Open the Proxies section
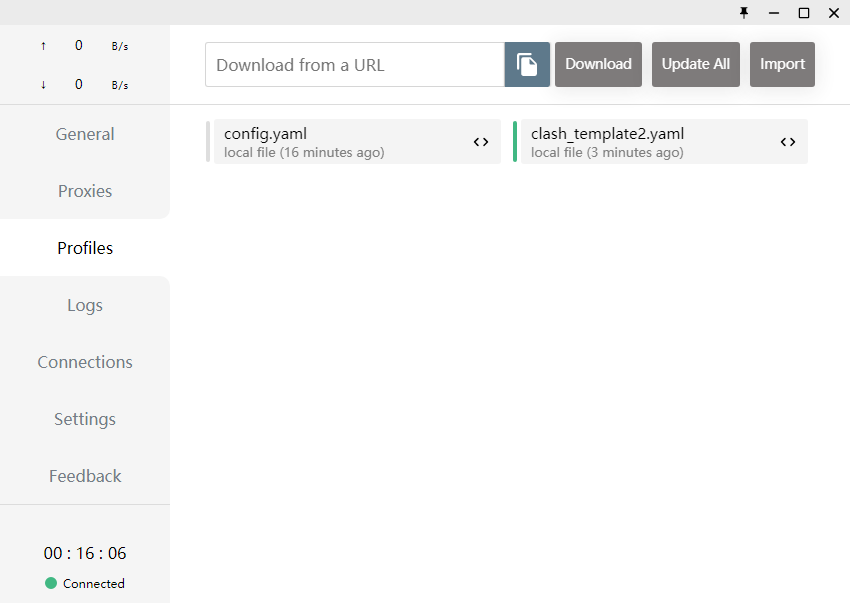Screen dimensions: 850x603 (x=85, y=191)
